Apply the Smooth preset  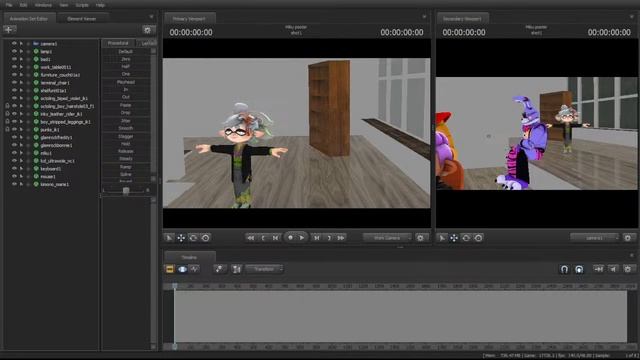[126, 128]
